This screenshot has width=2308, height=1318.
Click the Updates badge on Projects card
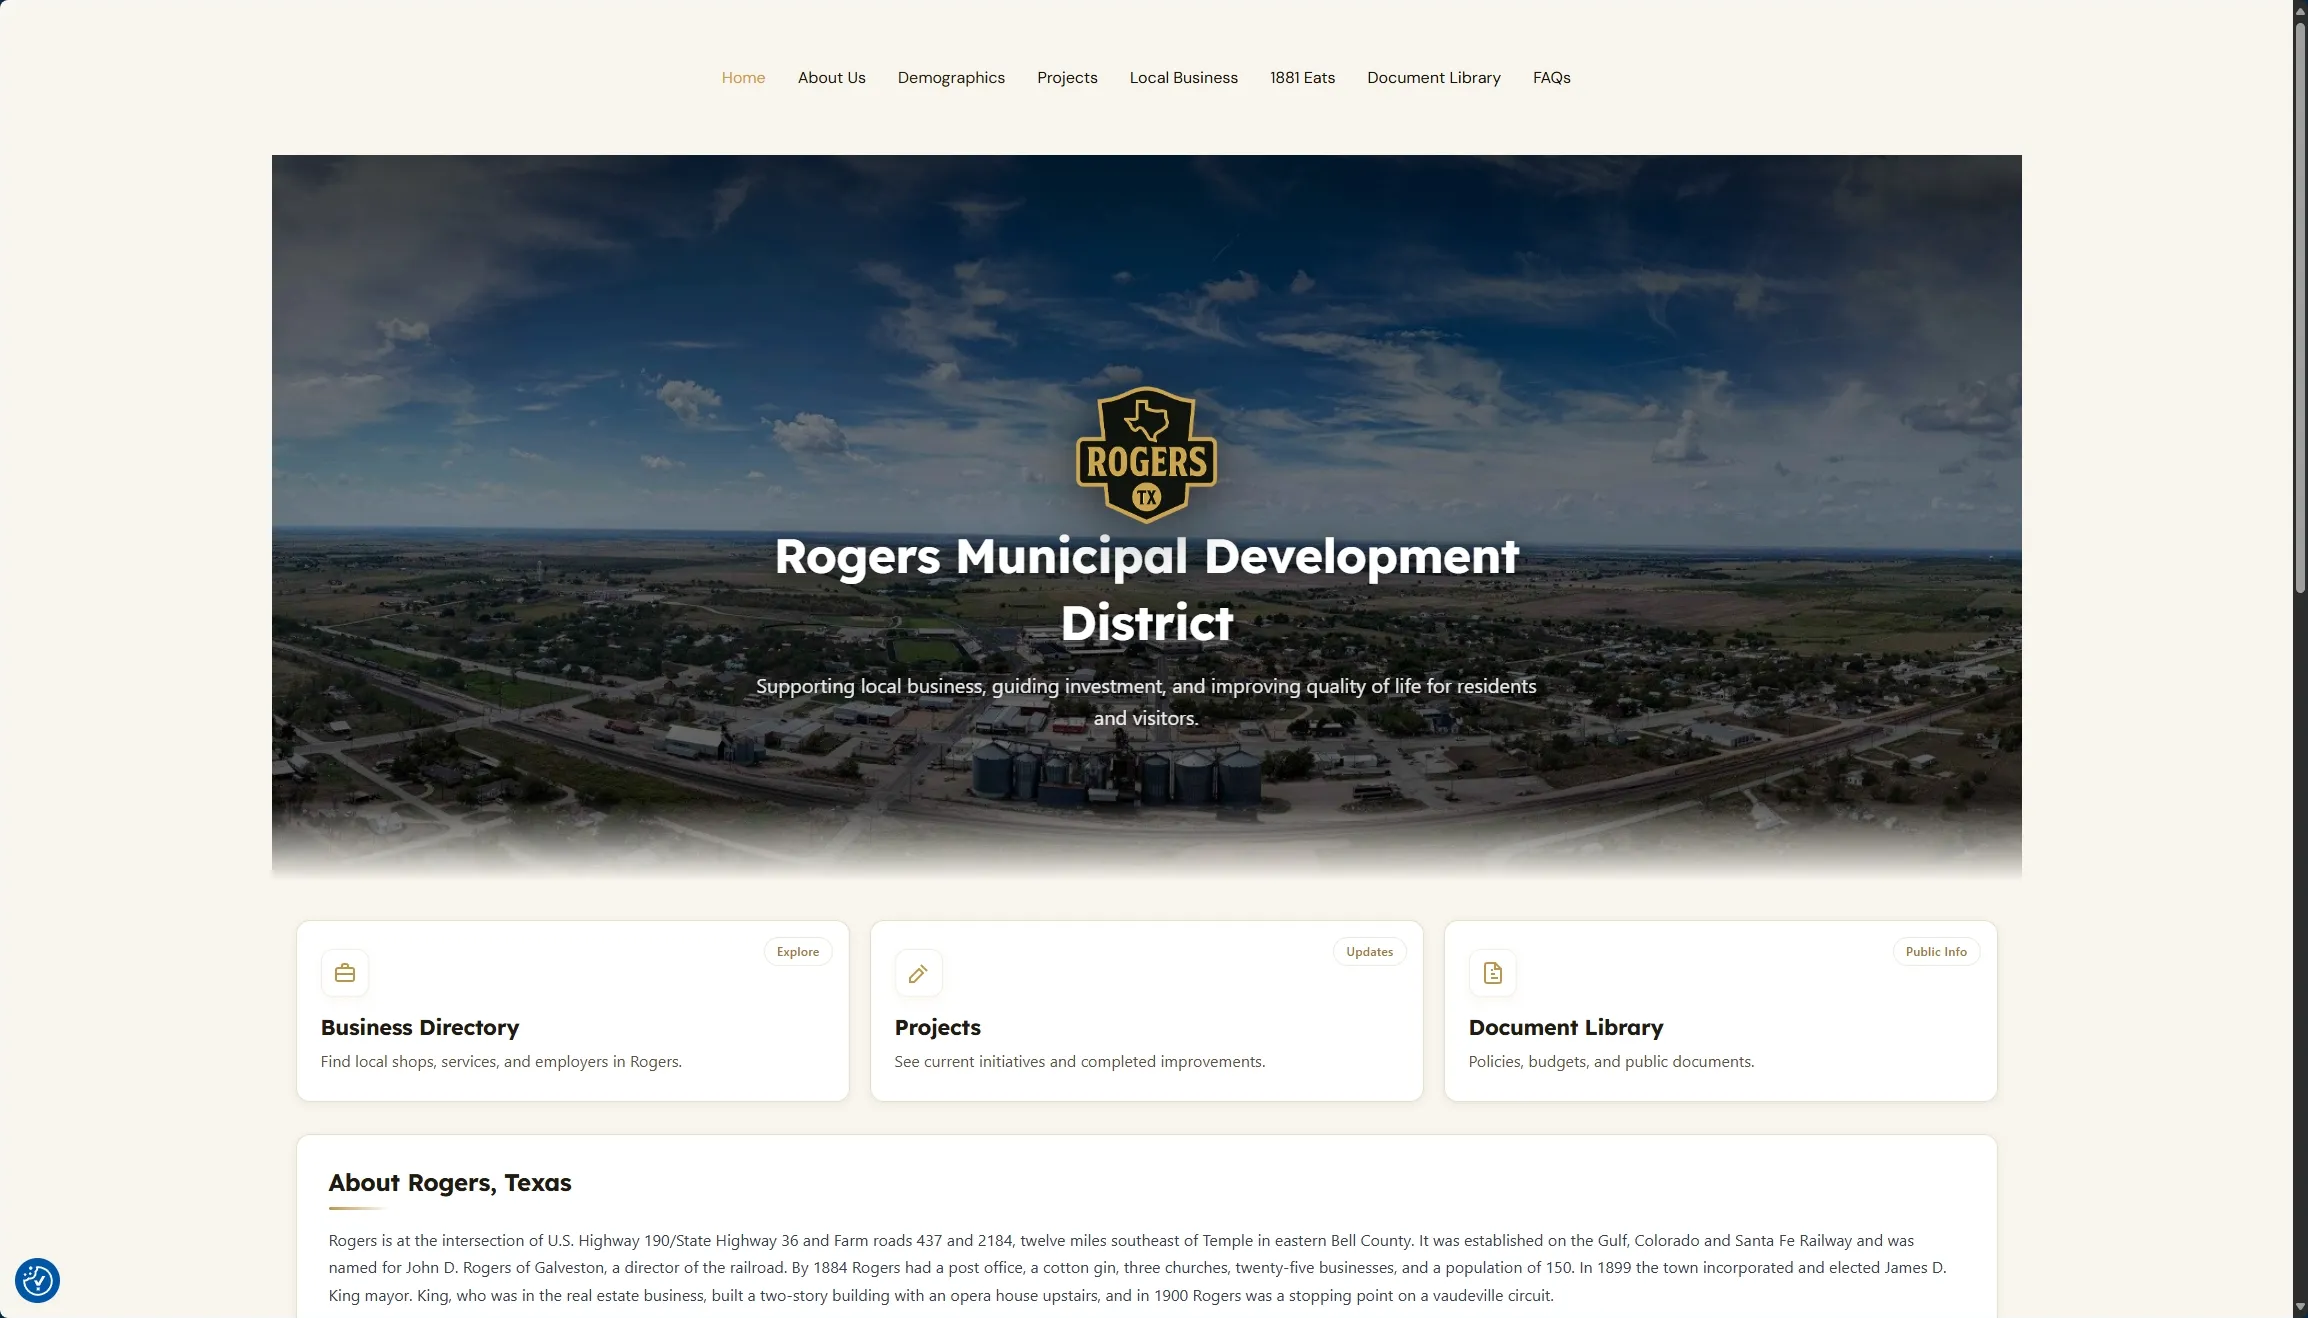(1369, 951)
